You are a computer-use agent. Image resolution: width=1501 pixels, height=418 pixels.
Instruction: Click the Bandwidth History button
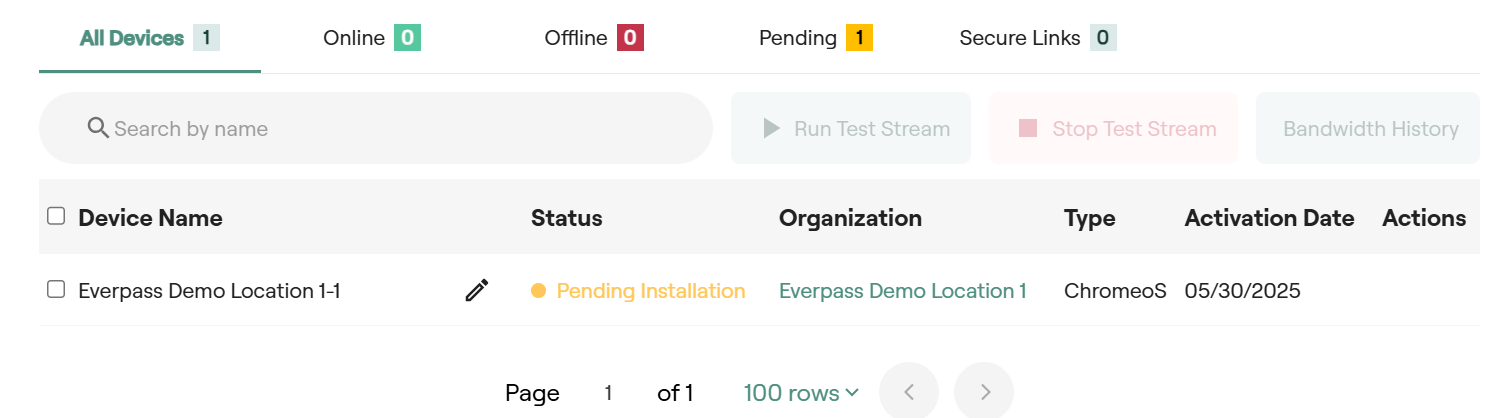point(1370,129)
